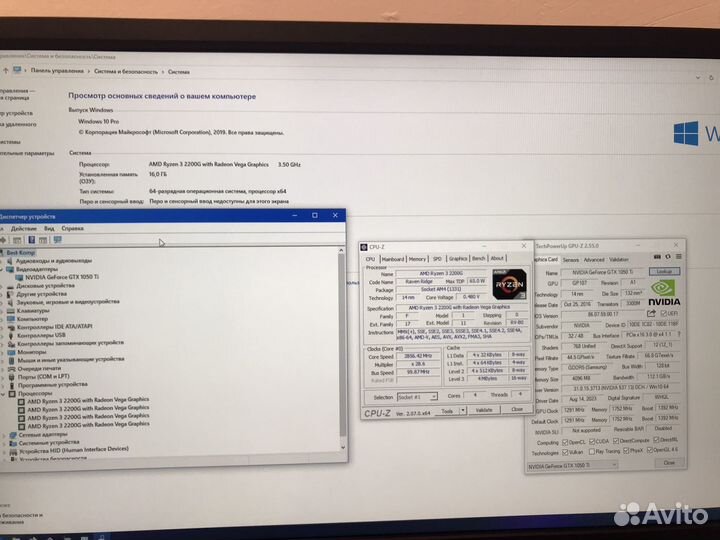Click the Device Manager scroll-up arrow
The height and width of the screenshot is (540, 720).
click(x=341, y=250)
